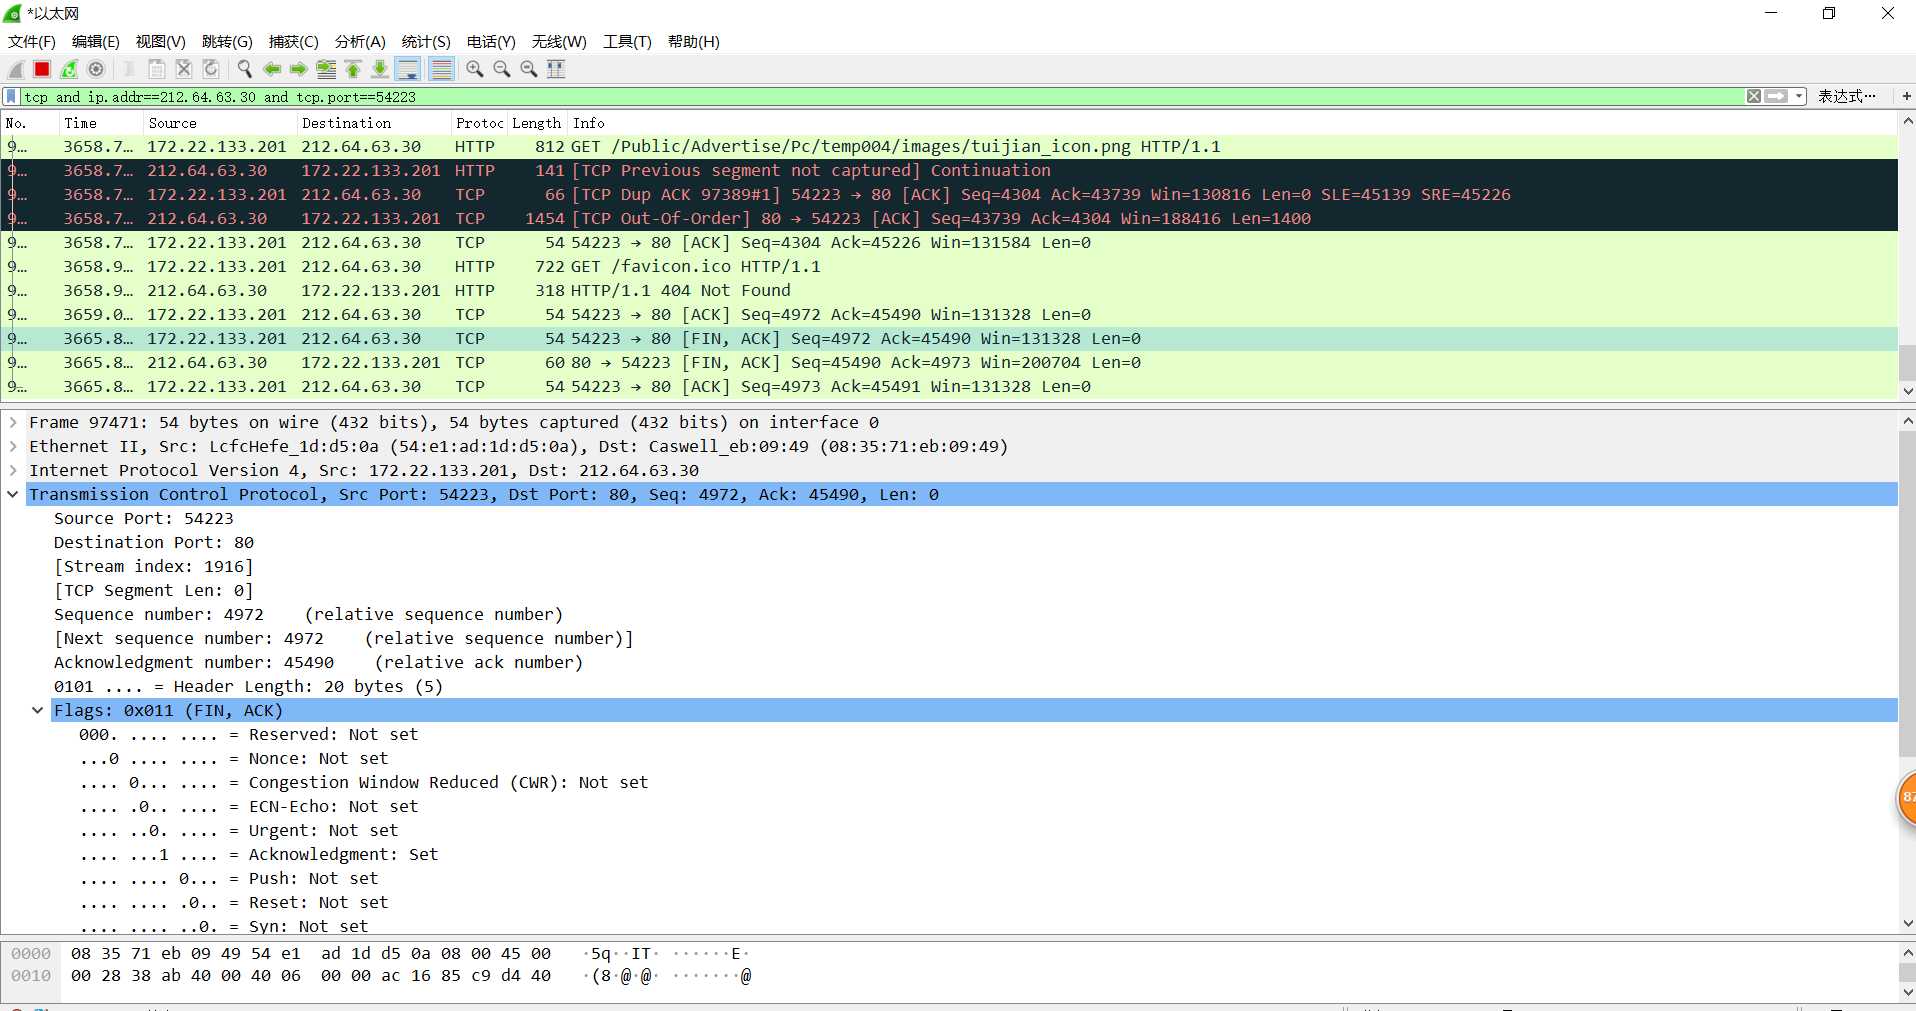
Task: Open the 文件(F) menu
Action: click(x=32, y=41)
